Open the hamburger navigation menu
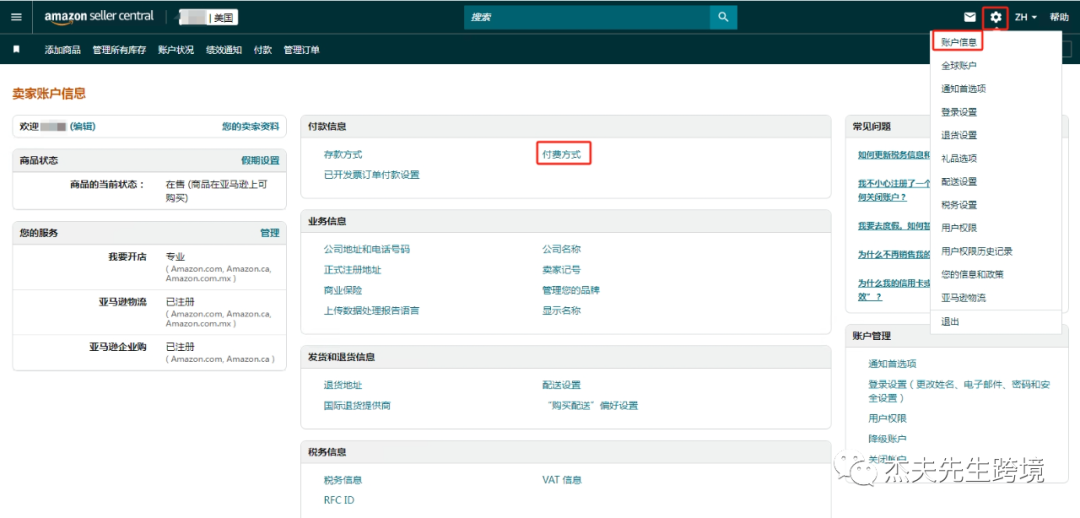Viewport: 1080px width, 518px height. pyautogui.click(x=17, y=17)
